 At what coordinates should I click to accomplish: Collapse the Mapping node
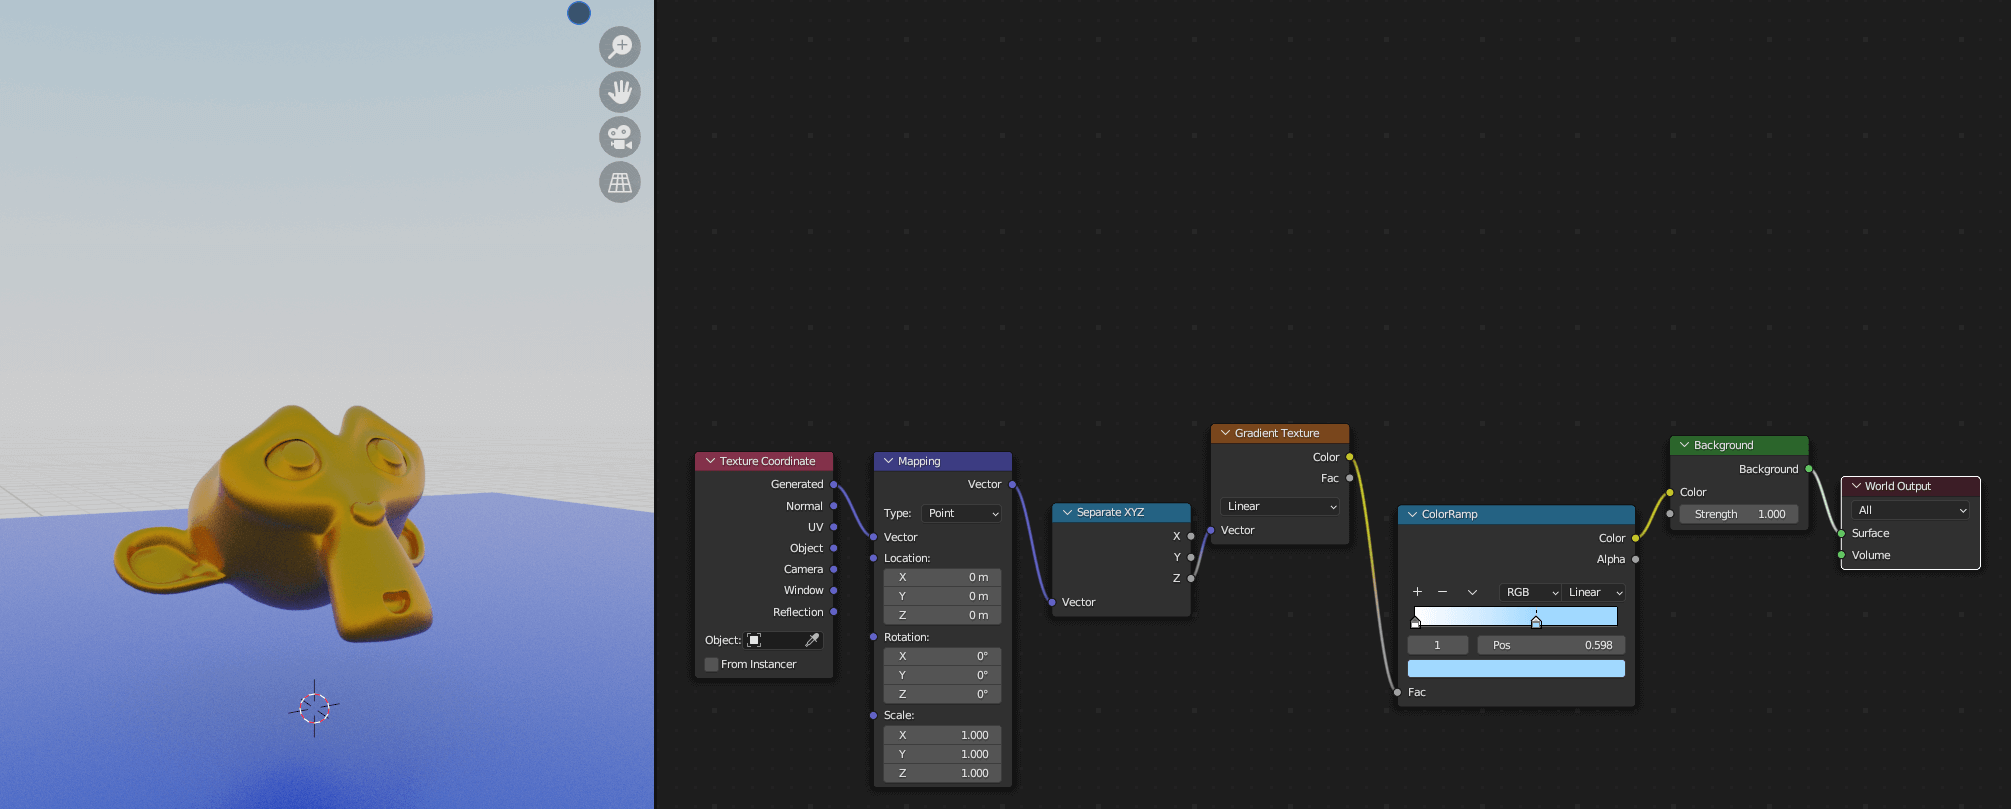point(888,461)
